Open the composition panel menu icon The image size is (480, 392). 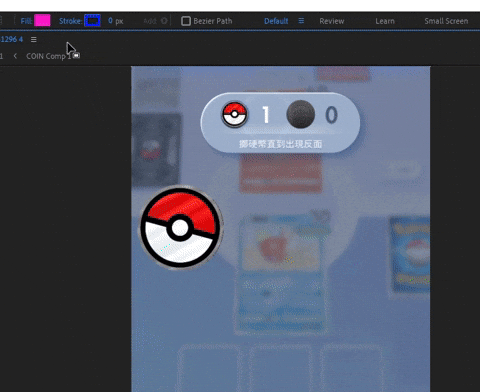(x=34, y=39)
